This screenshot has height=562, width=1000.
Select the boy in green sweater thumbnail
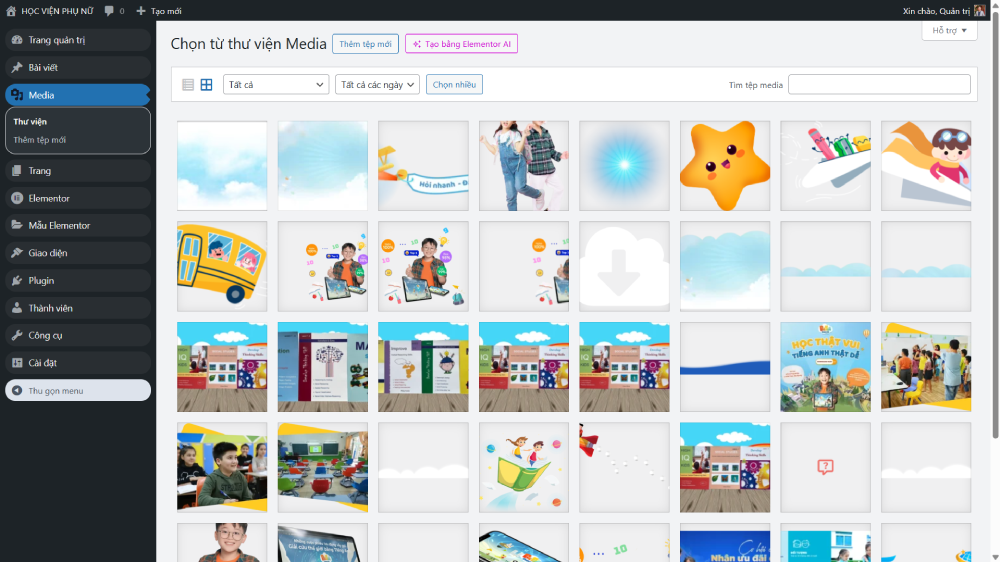[x=222, y=467]
